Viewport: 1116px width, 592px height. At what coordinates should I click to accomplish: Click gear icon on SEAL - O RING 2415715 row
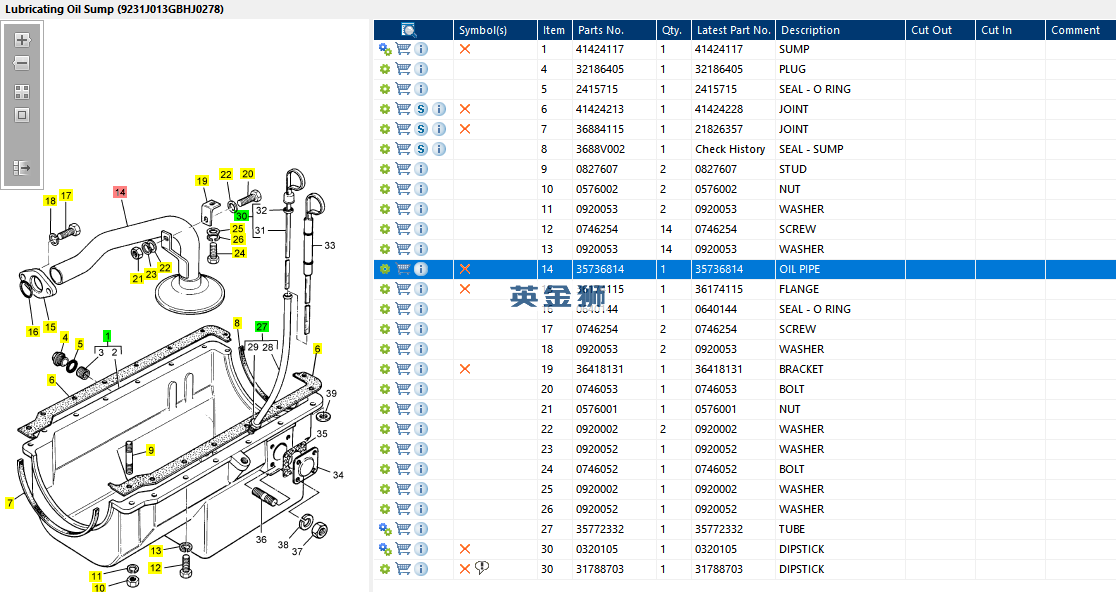tap(385, 89)
